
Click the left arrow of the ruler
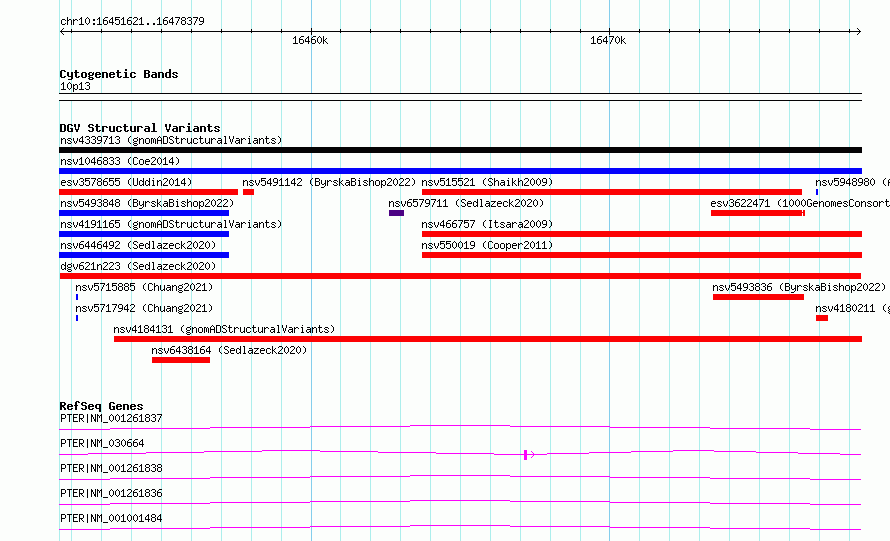[63, 31]
